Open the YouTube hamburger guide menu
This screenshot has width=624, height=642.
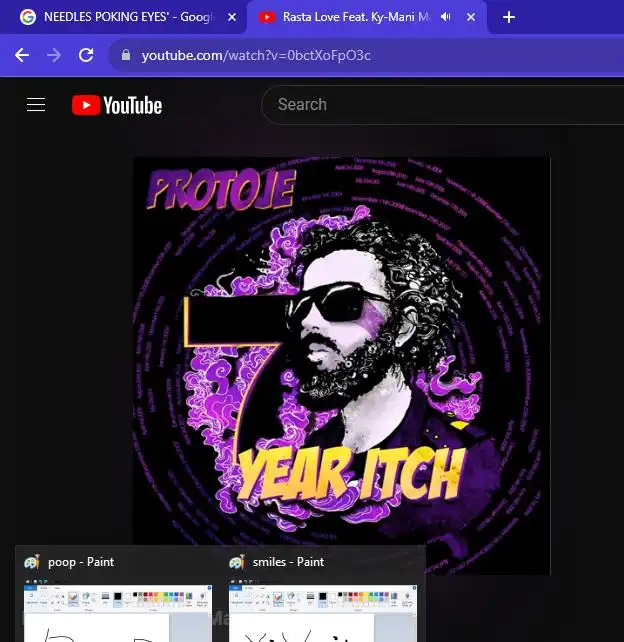coord(36,105)
